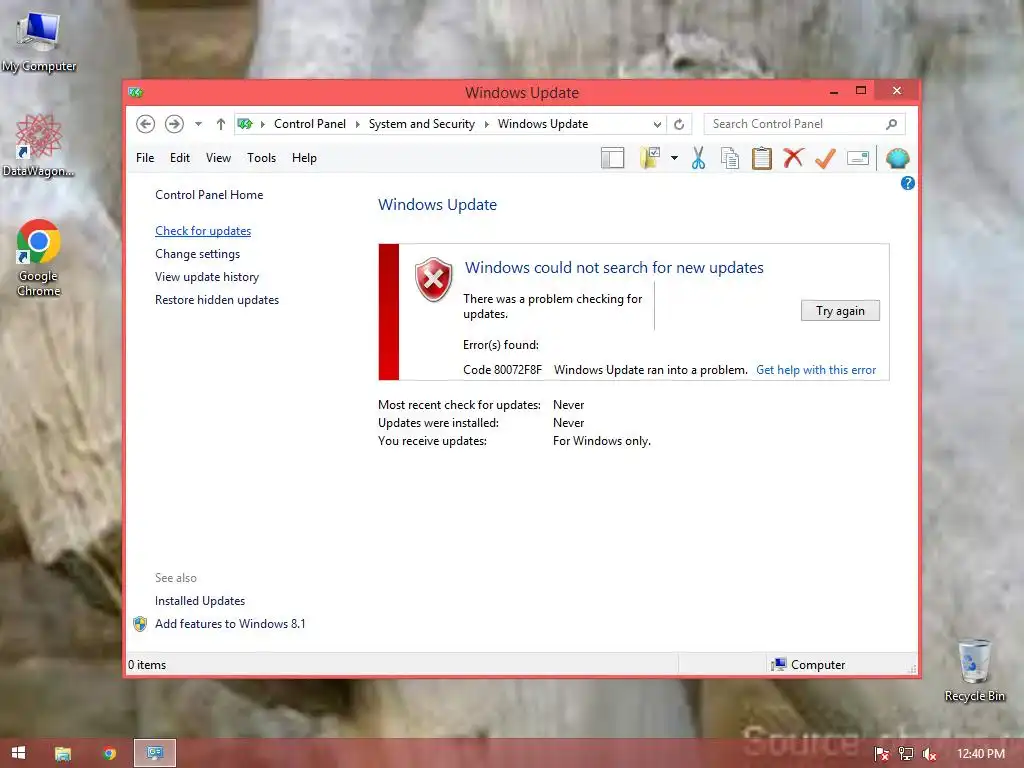Open the recent locations dropdown arrow
The image size is (1024, 768).
pos(198,124)
